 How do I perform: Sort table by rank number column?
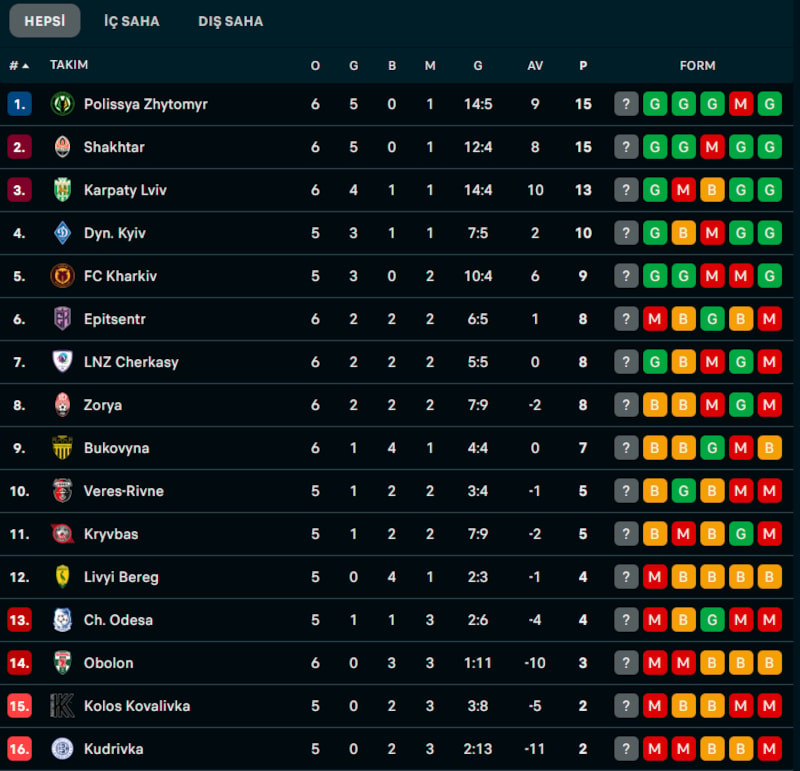tap(19, 65)
